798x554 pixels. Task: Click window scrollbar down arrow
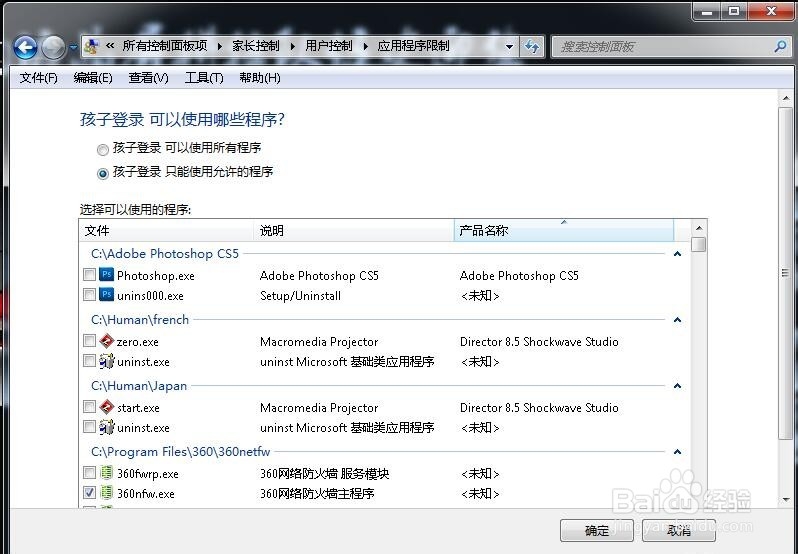(785, 499)
